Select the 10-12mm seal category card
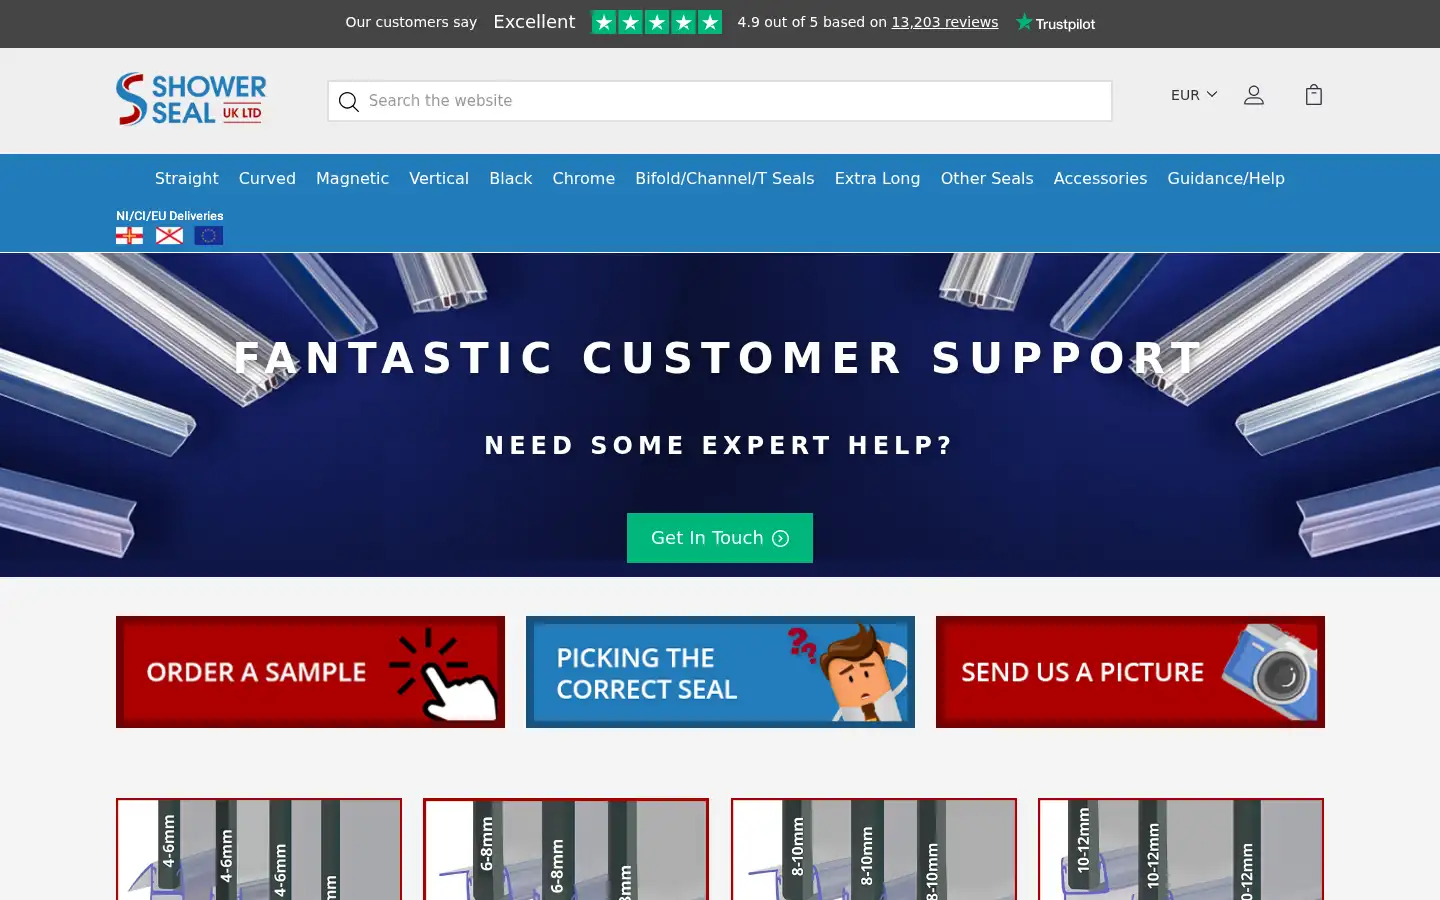The image size is (1440, 900). tap(1181, 849)
